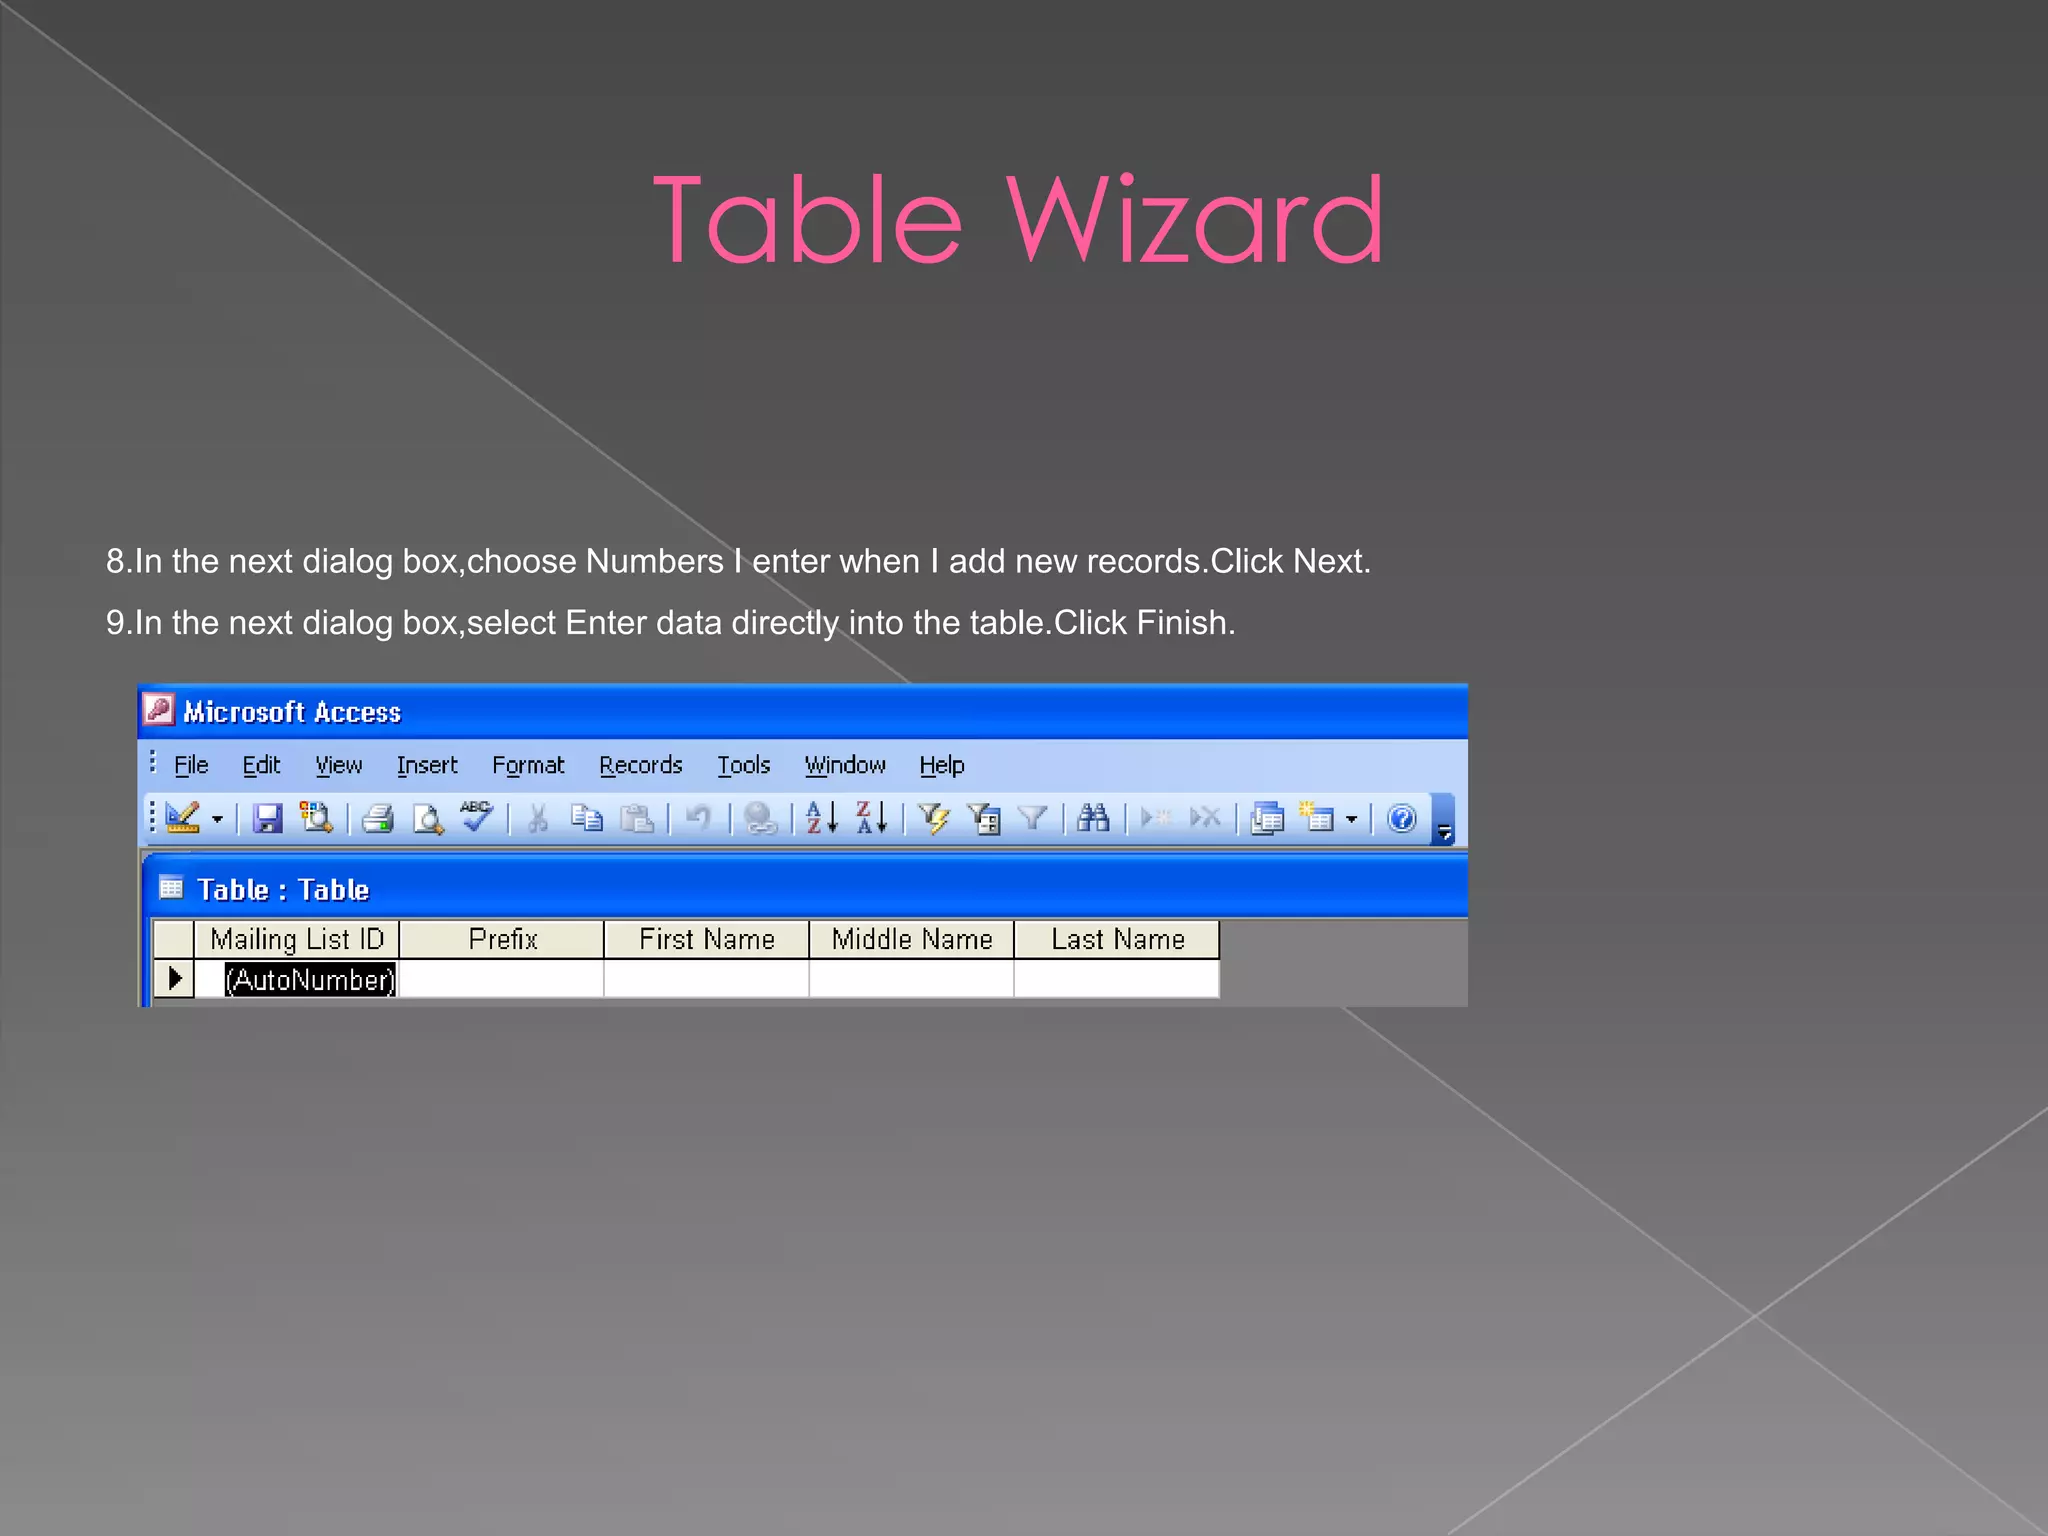Image resolution: width=2048 pixels, height=1536 pixels.
Task: Click the Print icon
Action: [x=377, y=818]
